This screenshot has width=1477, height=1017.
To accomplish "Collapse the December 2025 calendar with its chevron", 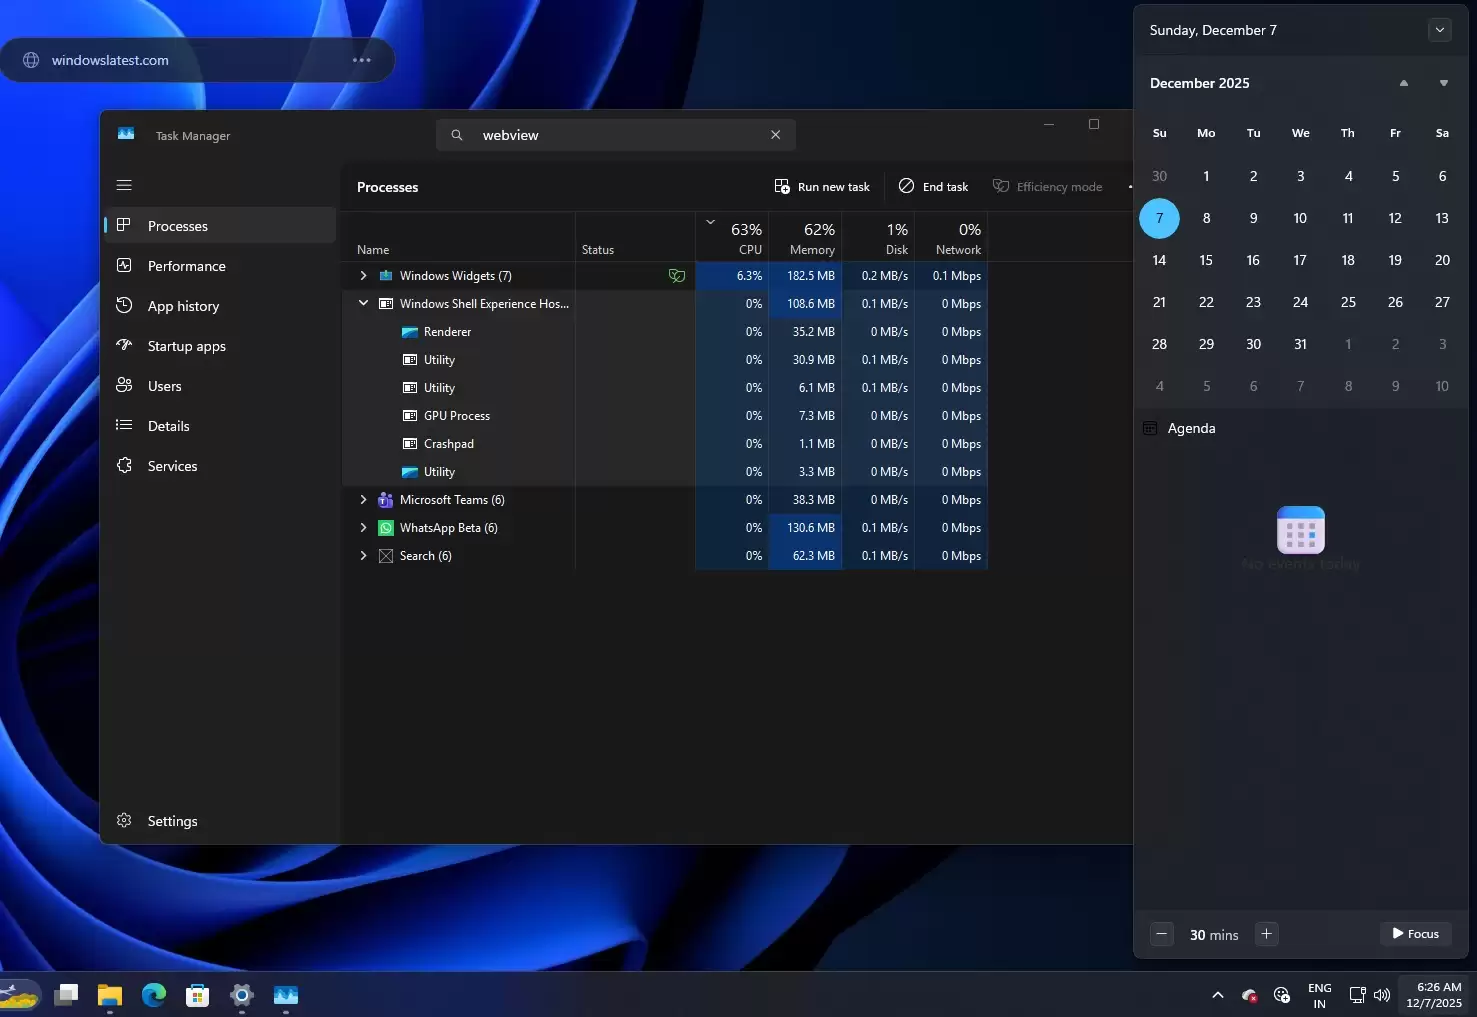I will 1439,30.
